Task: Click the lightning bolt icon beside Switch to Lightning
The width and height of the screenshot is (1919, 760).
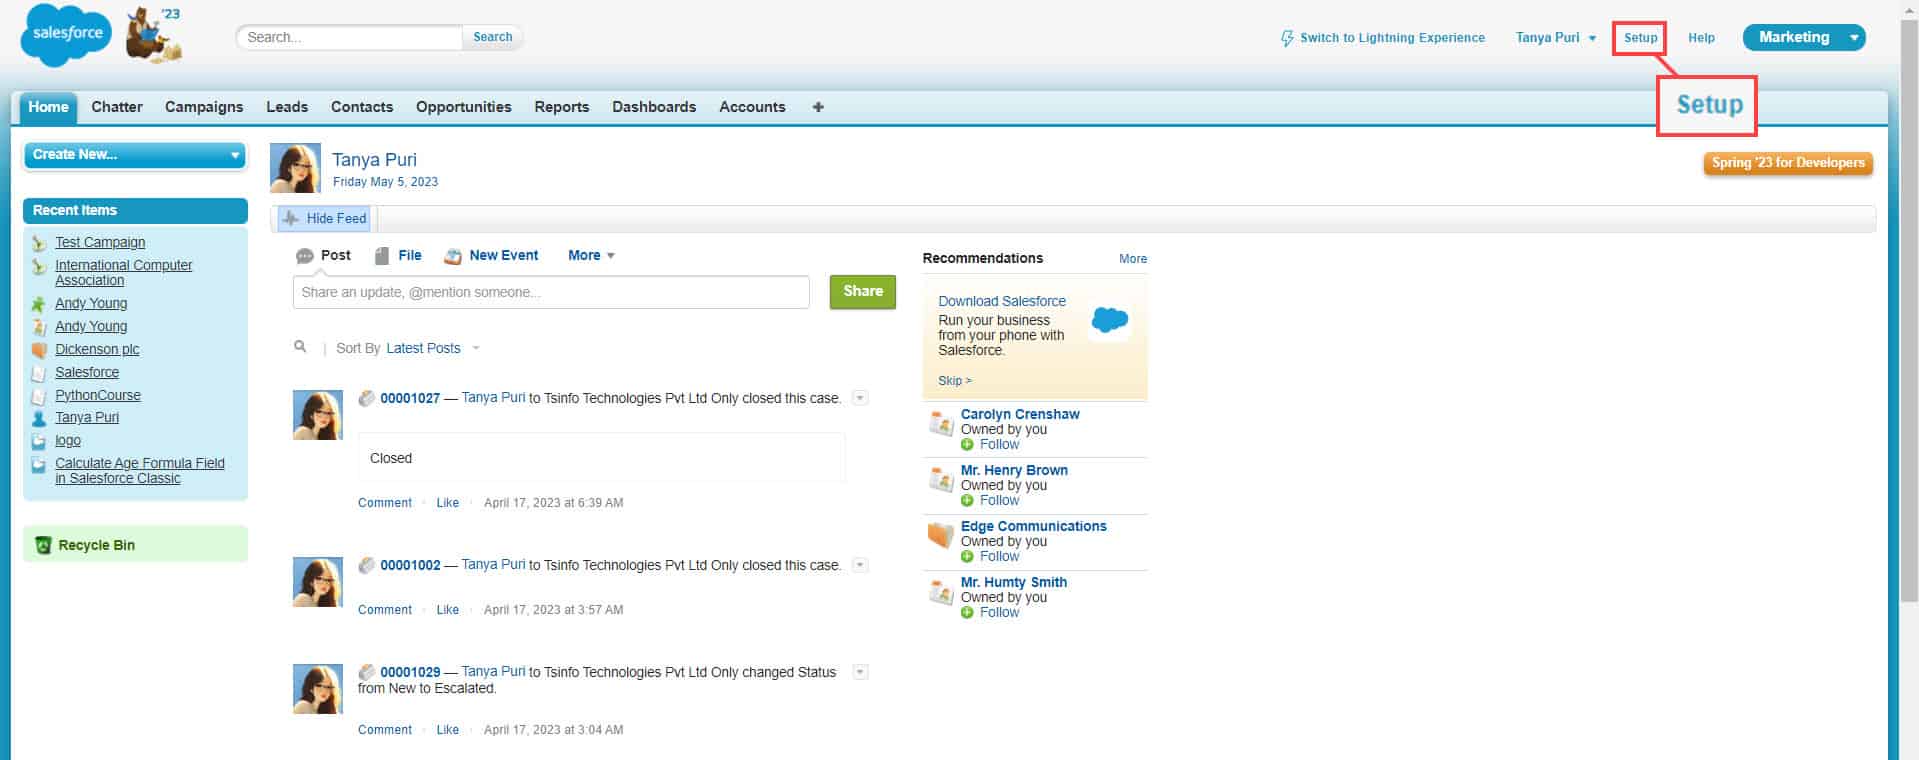Action: click(x=1287, y=38)
